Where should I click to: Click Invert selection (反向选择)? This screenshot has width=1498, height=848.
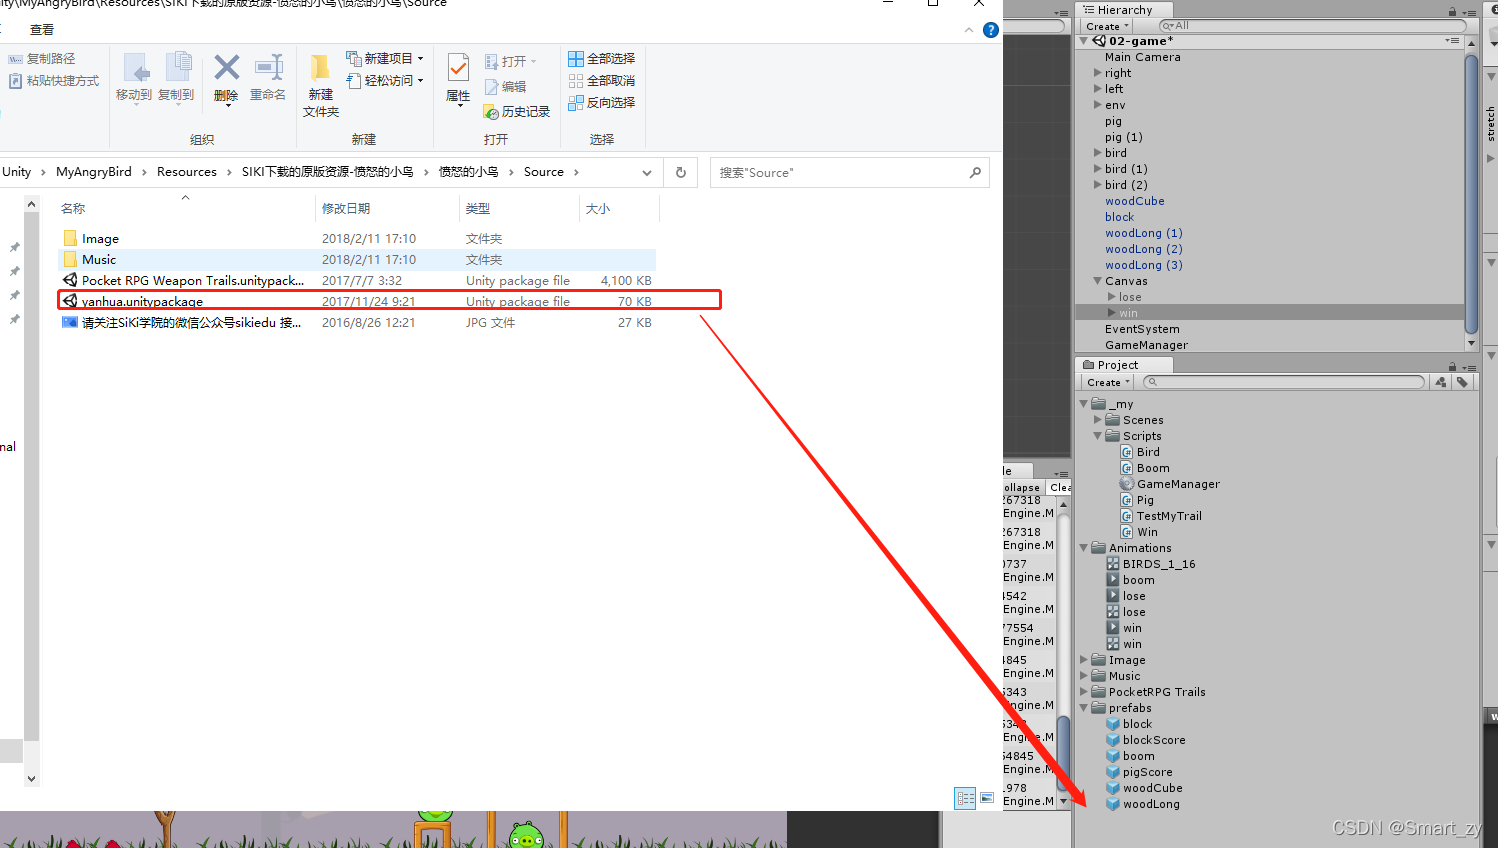pyautogui.click(x=602, y=102)
